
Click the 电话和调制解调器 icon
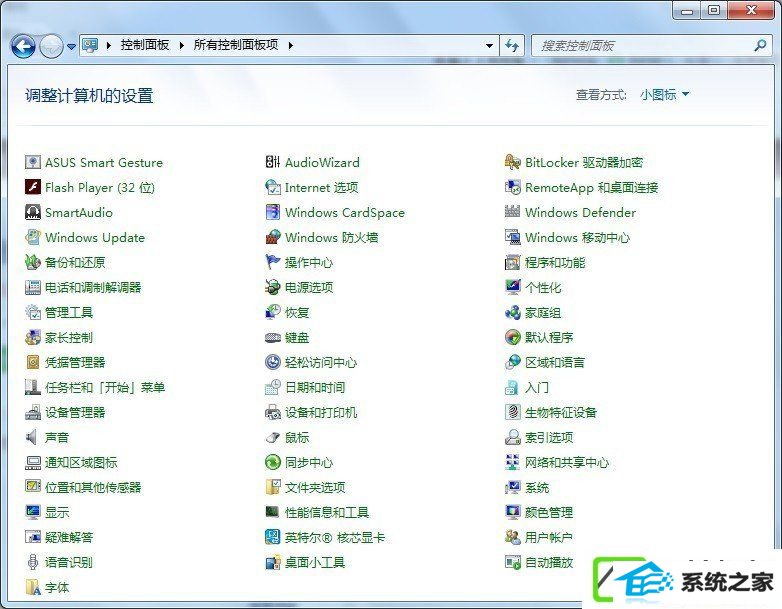[x=33, y=287]
